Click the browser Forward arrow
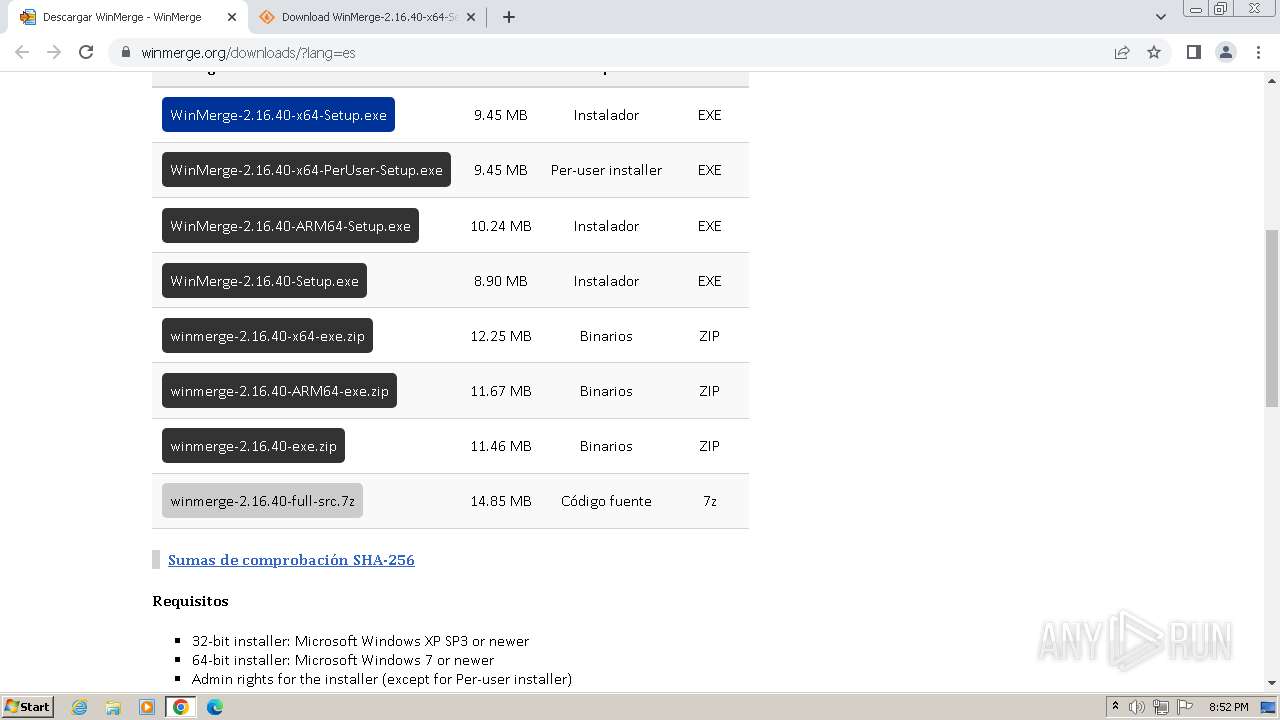1280x720 pixels. click(x=54, y=52)
